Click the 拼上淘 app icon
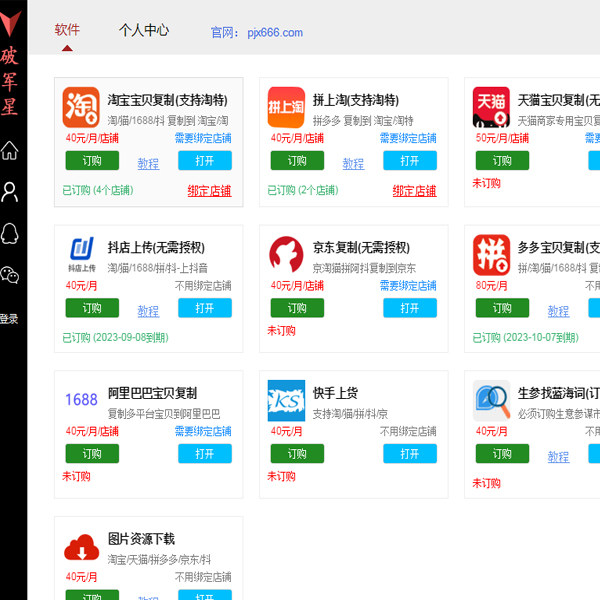The height and width of the screenshot is (600, 600). pos(286,107)
